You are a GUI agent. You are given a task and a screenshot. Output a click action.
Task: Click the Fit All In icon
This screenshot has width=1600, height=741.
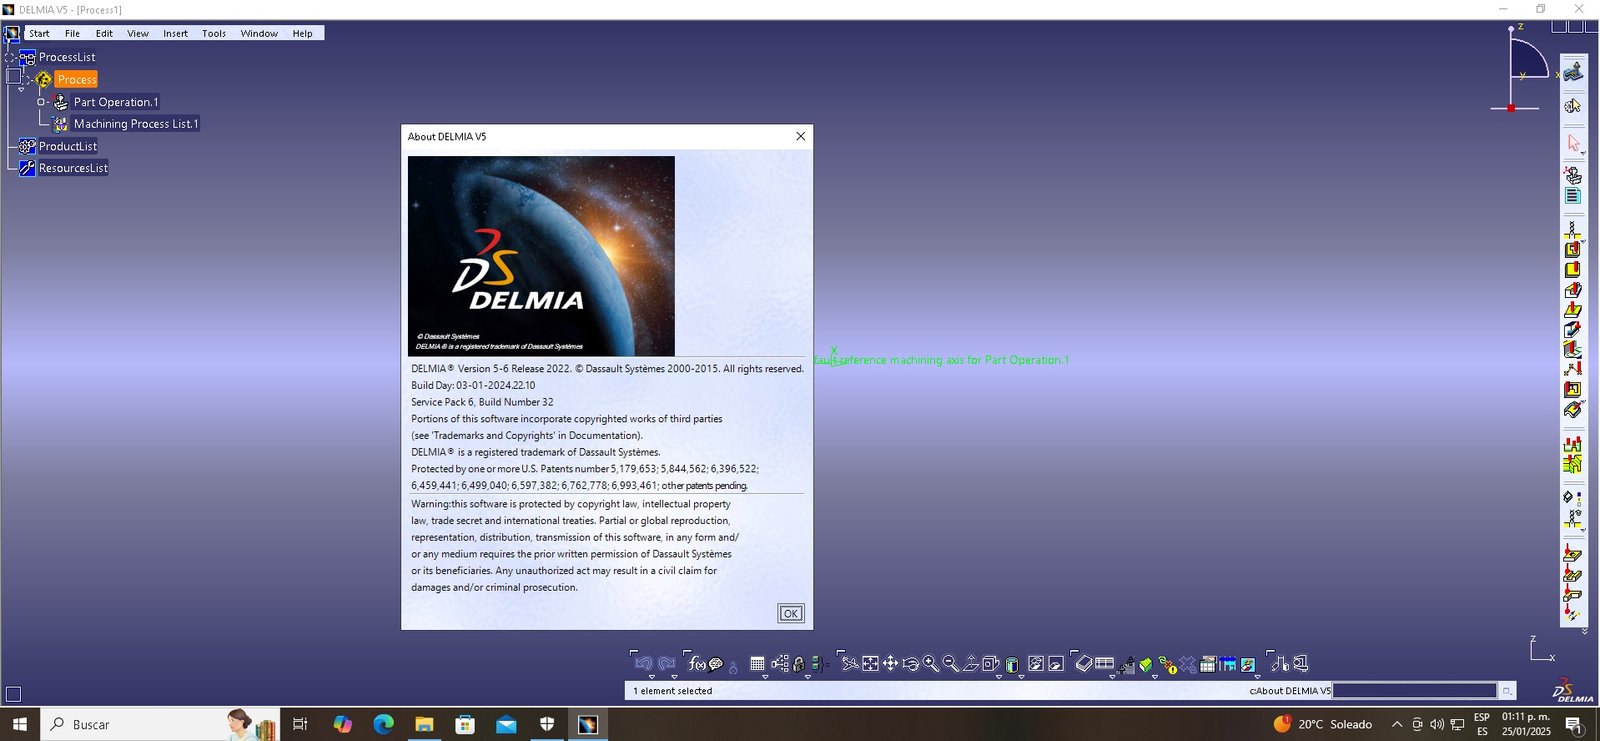870,663
